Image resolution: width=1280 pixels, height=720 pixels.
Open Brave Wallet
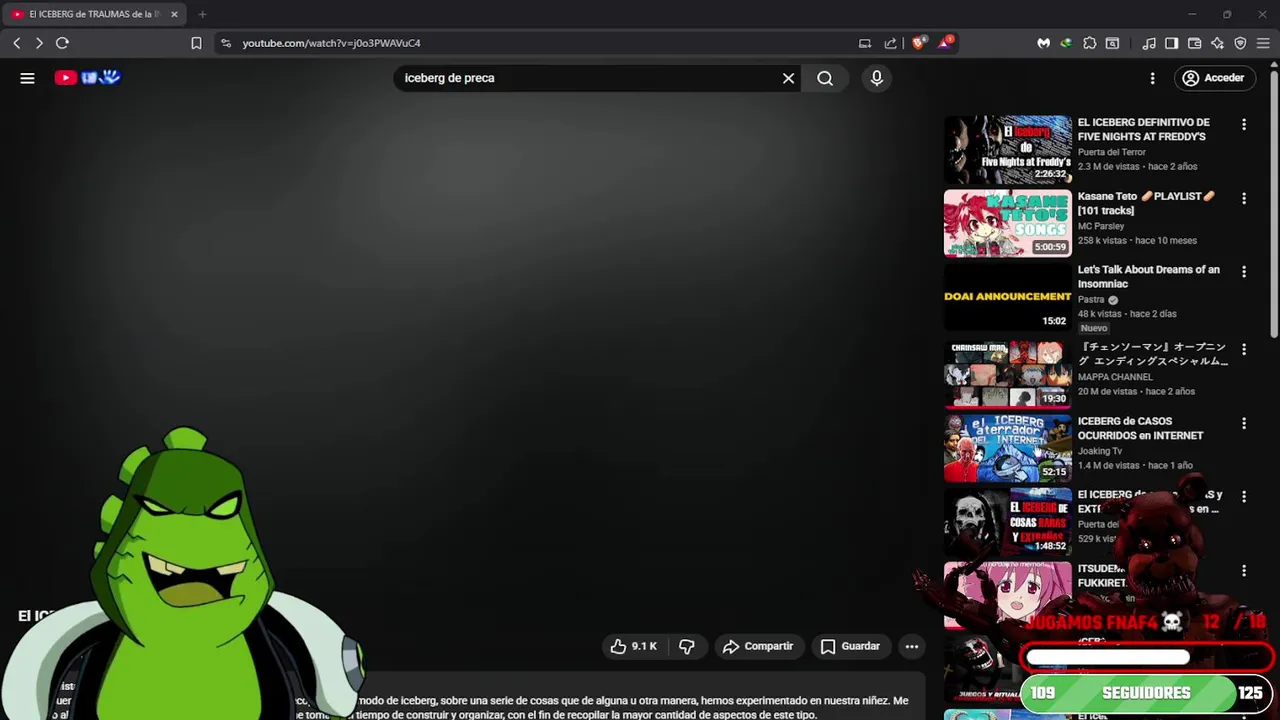click(x=1194, y=43)
